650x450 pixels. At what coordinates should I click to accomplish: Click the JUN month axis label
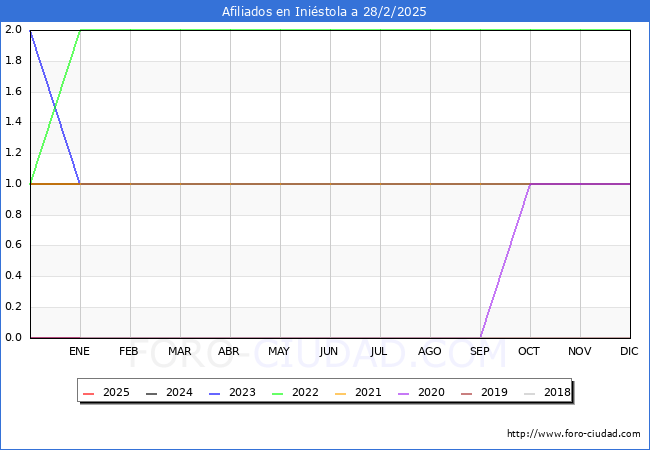[329, 351]
